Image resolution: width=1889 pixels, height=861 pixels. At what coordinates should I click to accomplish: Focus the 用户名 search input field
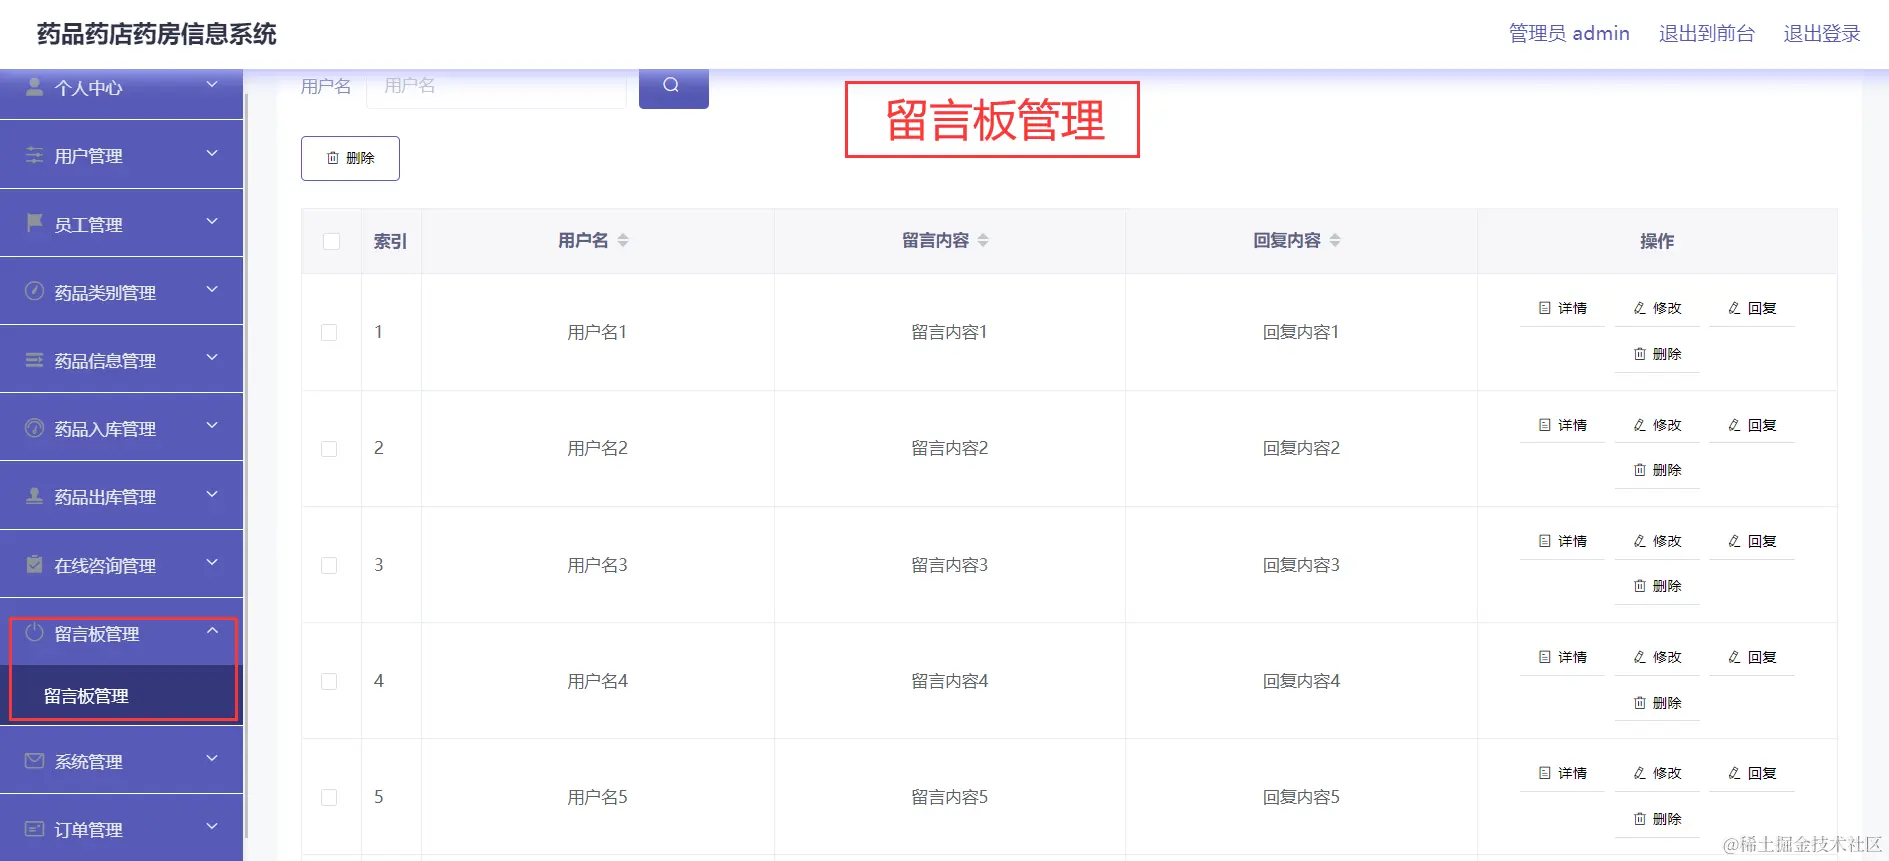pos(496,87)
